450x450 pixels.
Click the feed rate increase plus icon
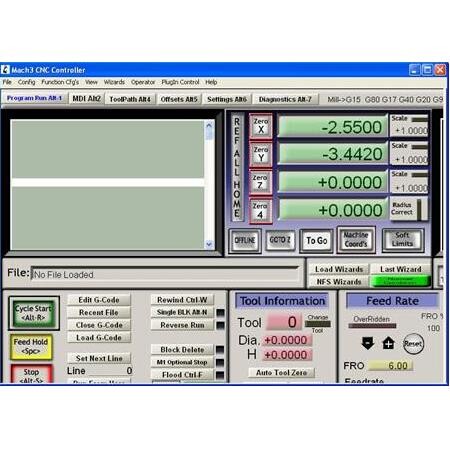point(388,343)
